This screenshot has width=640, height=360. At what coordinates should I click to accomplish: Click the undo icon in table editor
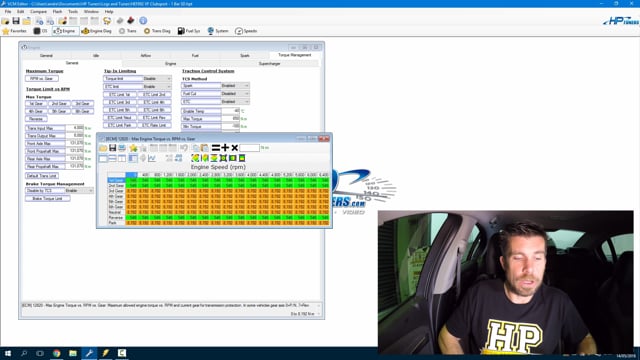[x=184, y=148]
